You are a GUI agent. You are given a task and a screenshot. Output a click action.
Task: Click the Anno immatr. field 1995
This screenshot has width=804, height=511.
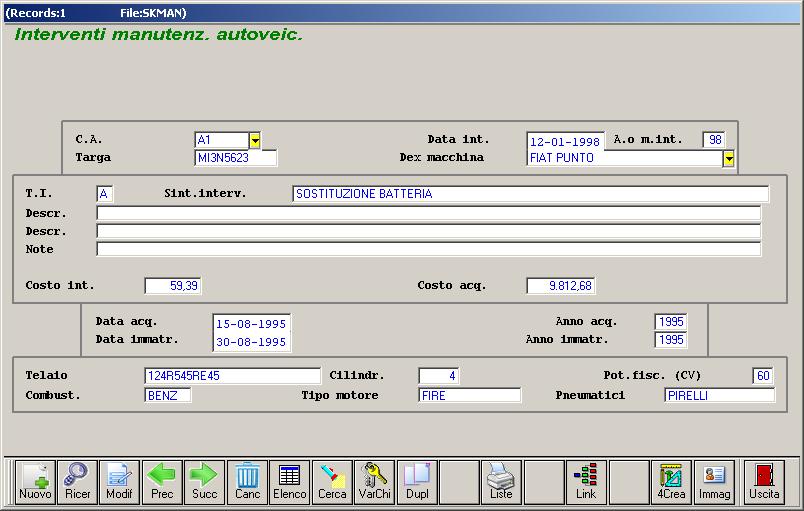pos(671,339)
